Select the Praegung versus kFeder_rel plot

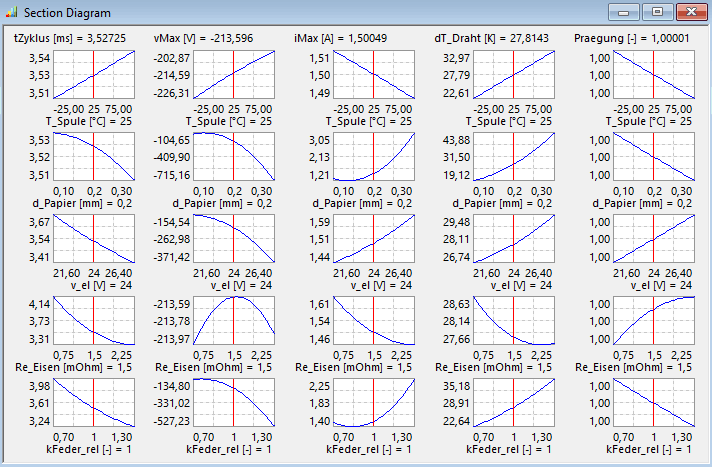click(x=654, y=402)
